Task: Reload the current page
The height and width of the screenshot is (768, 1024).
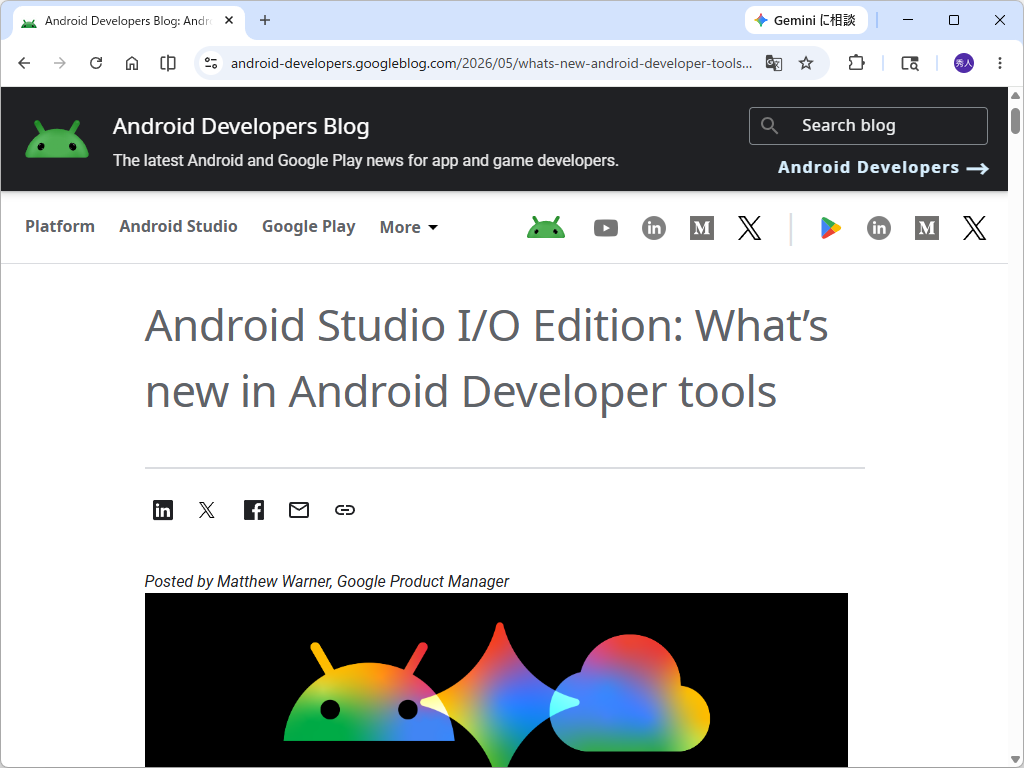Action: point(96,63)
